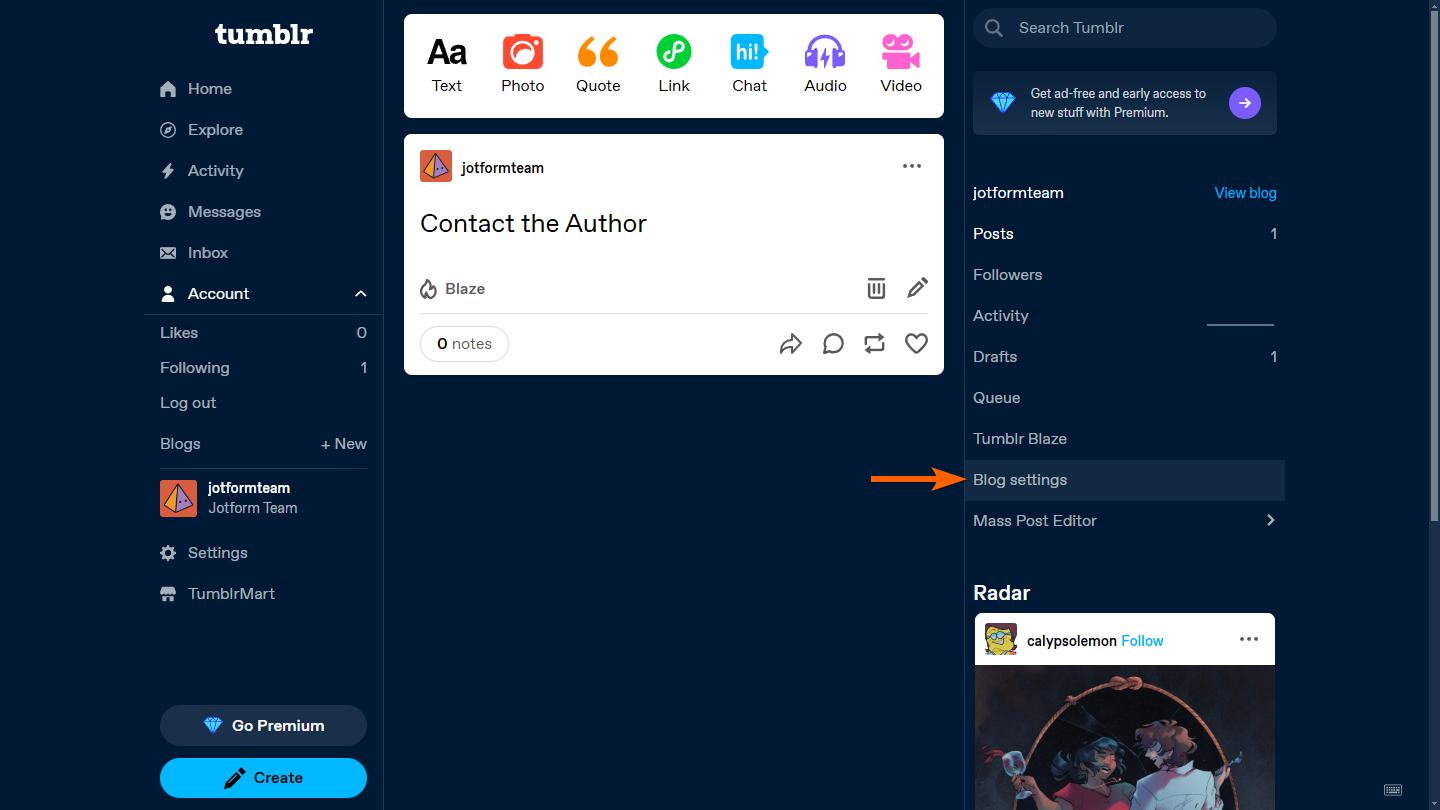Add a new blog with + New
Viewport: 1440px width, 810px height.
pyautogui.click(x=344, y=444)
